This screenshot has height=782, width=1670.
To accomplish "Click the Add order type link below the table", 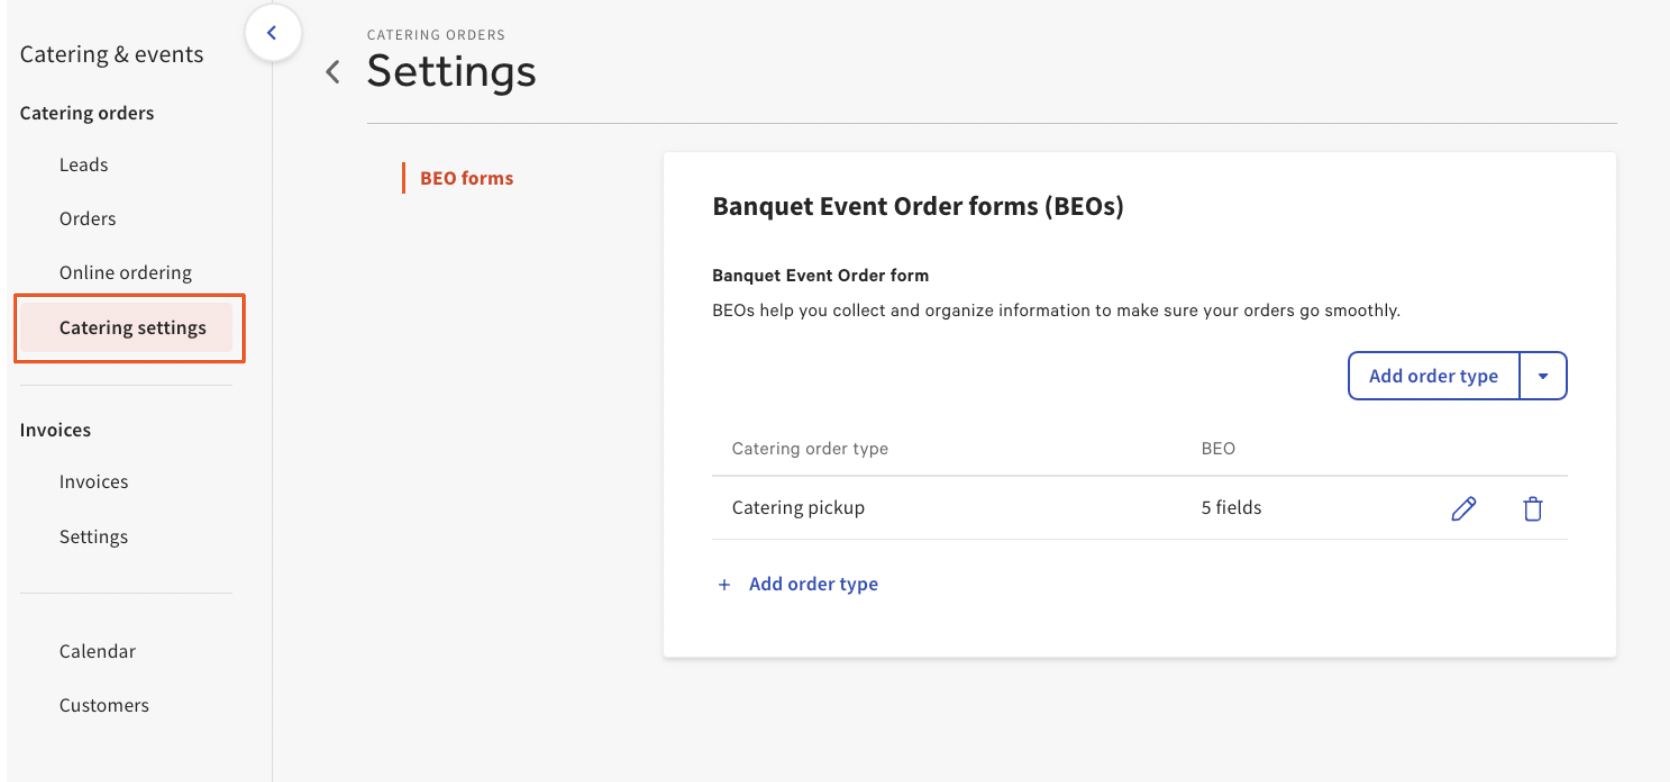I will pos(813,584).
